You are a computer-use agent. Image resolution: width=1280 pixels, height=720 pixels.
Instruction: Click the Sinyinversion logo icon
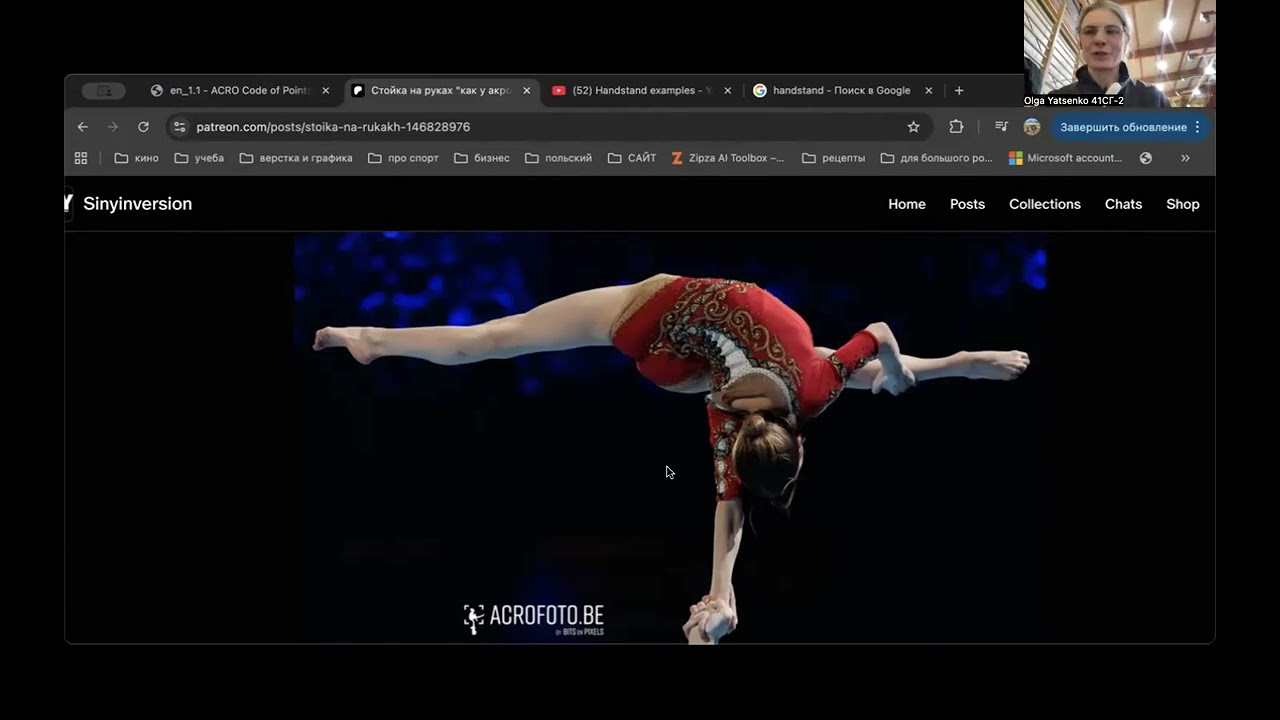[x=68, y=203]
